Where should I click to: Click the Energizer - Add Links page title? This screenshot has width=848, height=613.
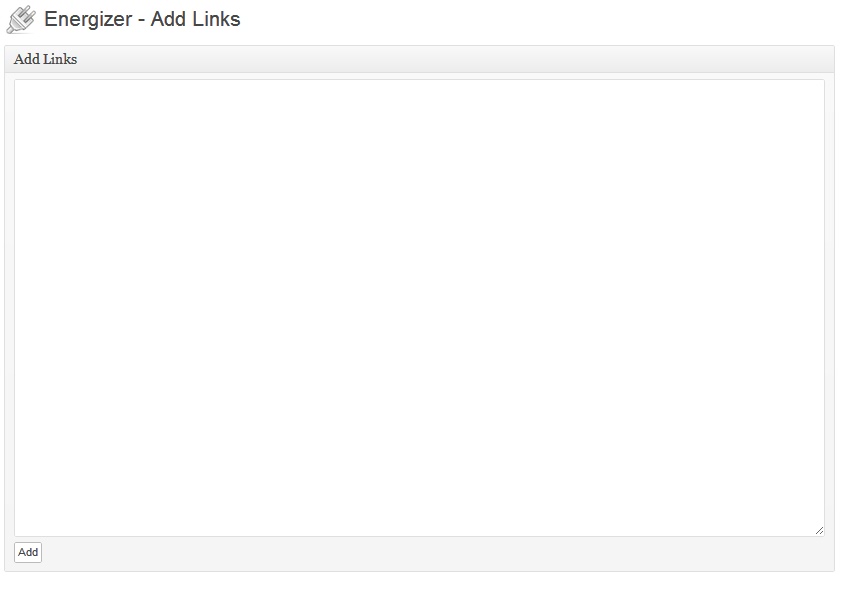(x=142, y=19)
